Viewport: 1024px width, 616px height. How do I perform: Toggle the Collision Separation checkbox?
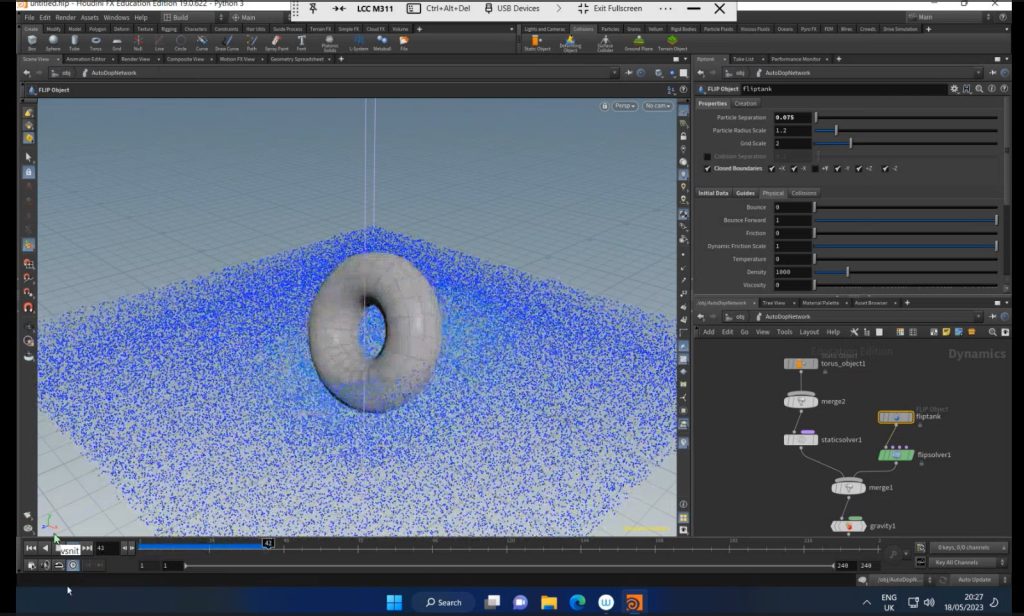[707, 157]
